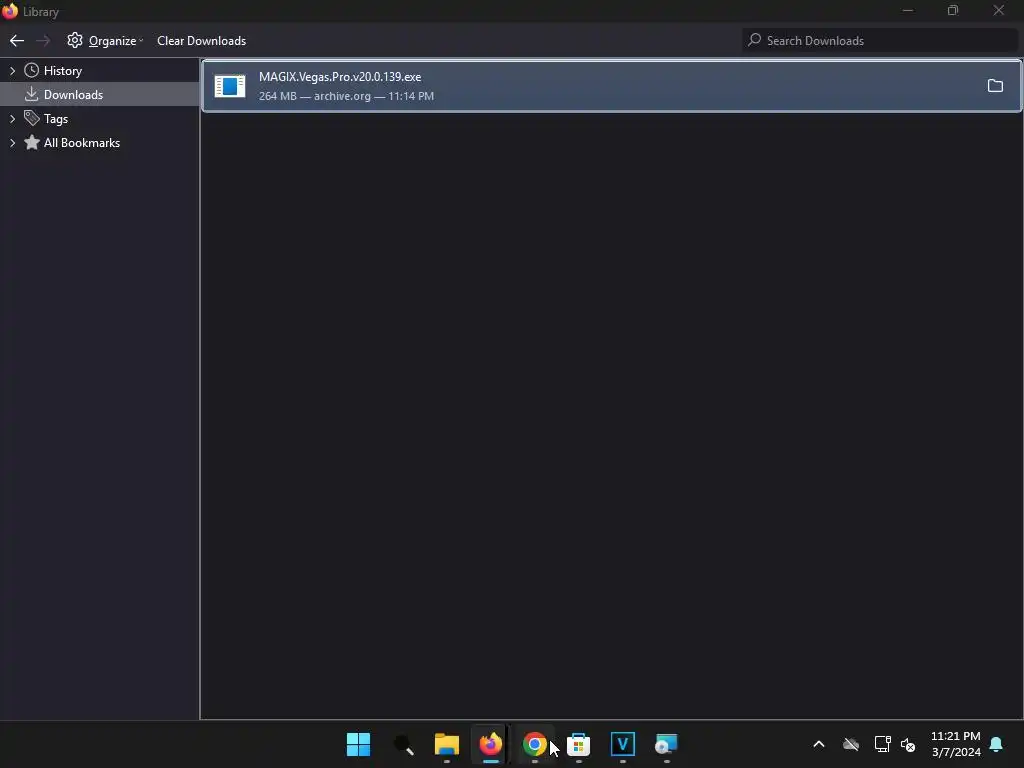Screen dimensions: 1024x768
Task: Close the Library window
Action: tap(999, 10)
